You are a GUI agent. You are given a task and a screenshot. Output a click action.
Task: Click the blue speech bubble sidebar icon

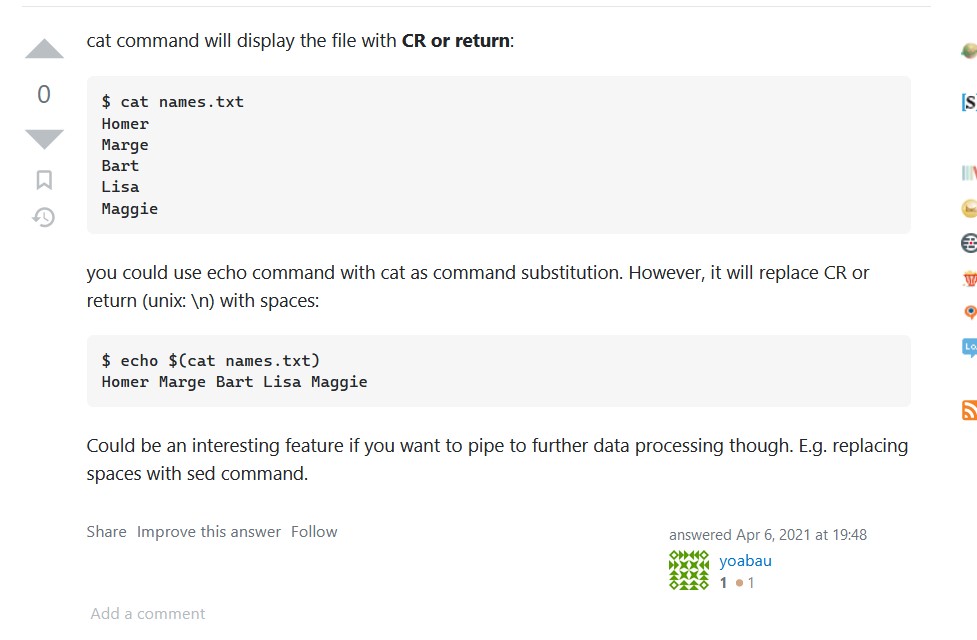pyautogui.click(x=969, y=347)
